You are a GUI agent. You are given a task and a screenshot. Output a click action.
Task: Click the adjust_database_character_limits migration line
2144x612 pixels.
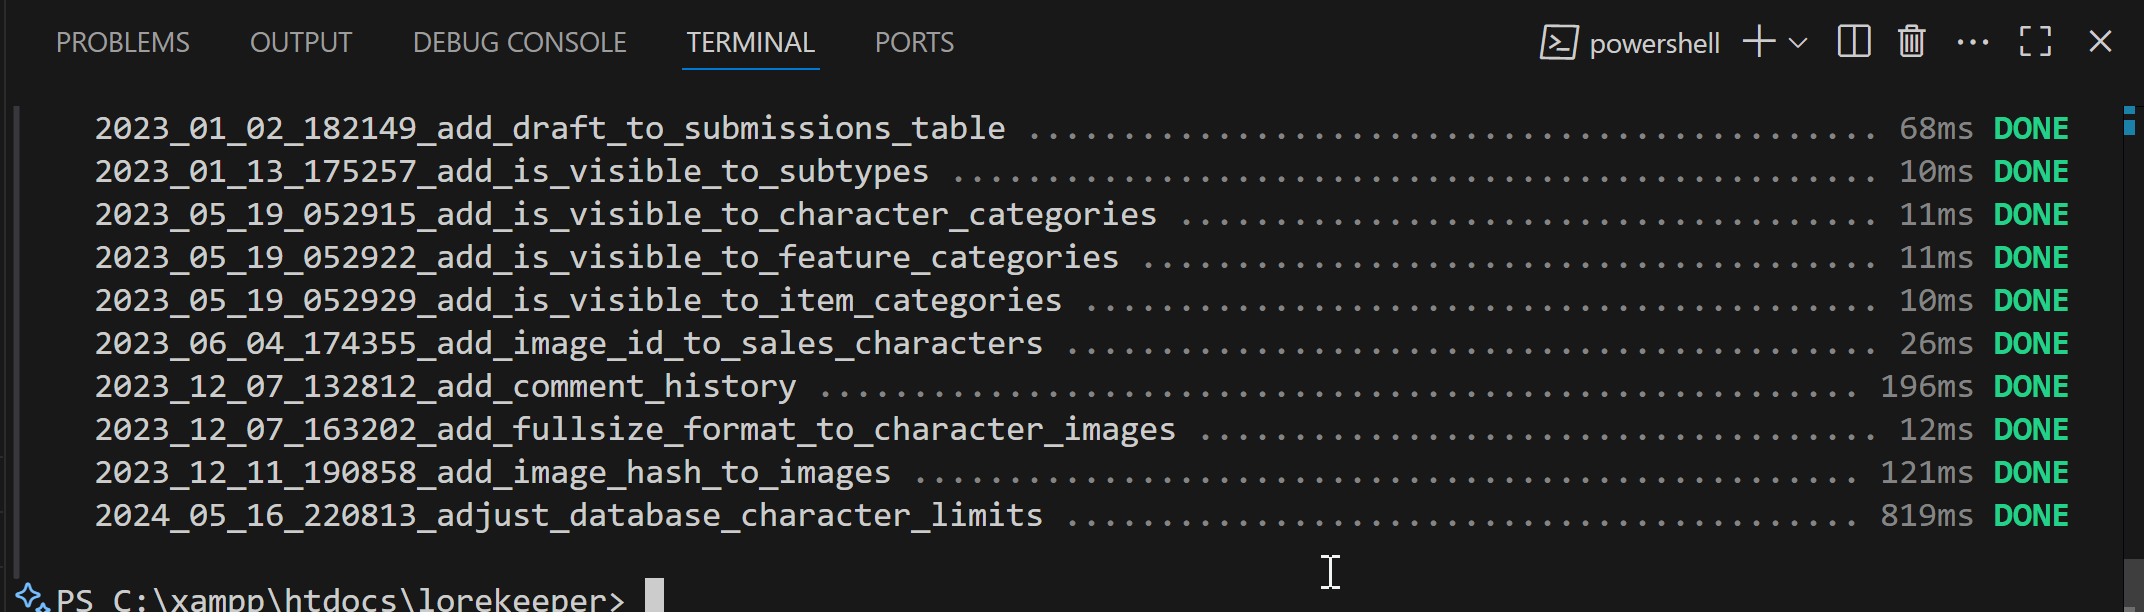pyautogui.click(x=568, y=516)
